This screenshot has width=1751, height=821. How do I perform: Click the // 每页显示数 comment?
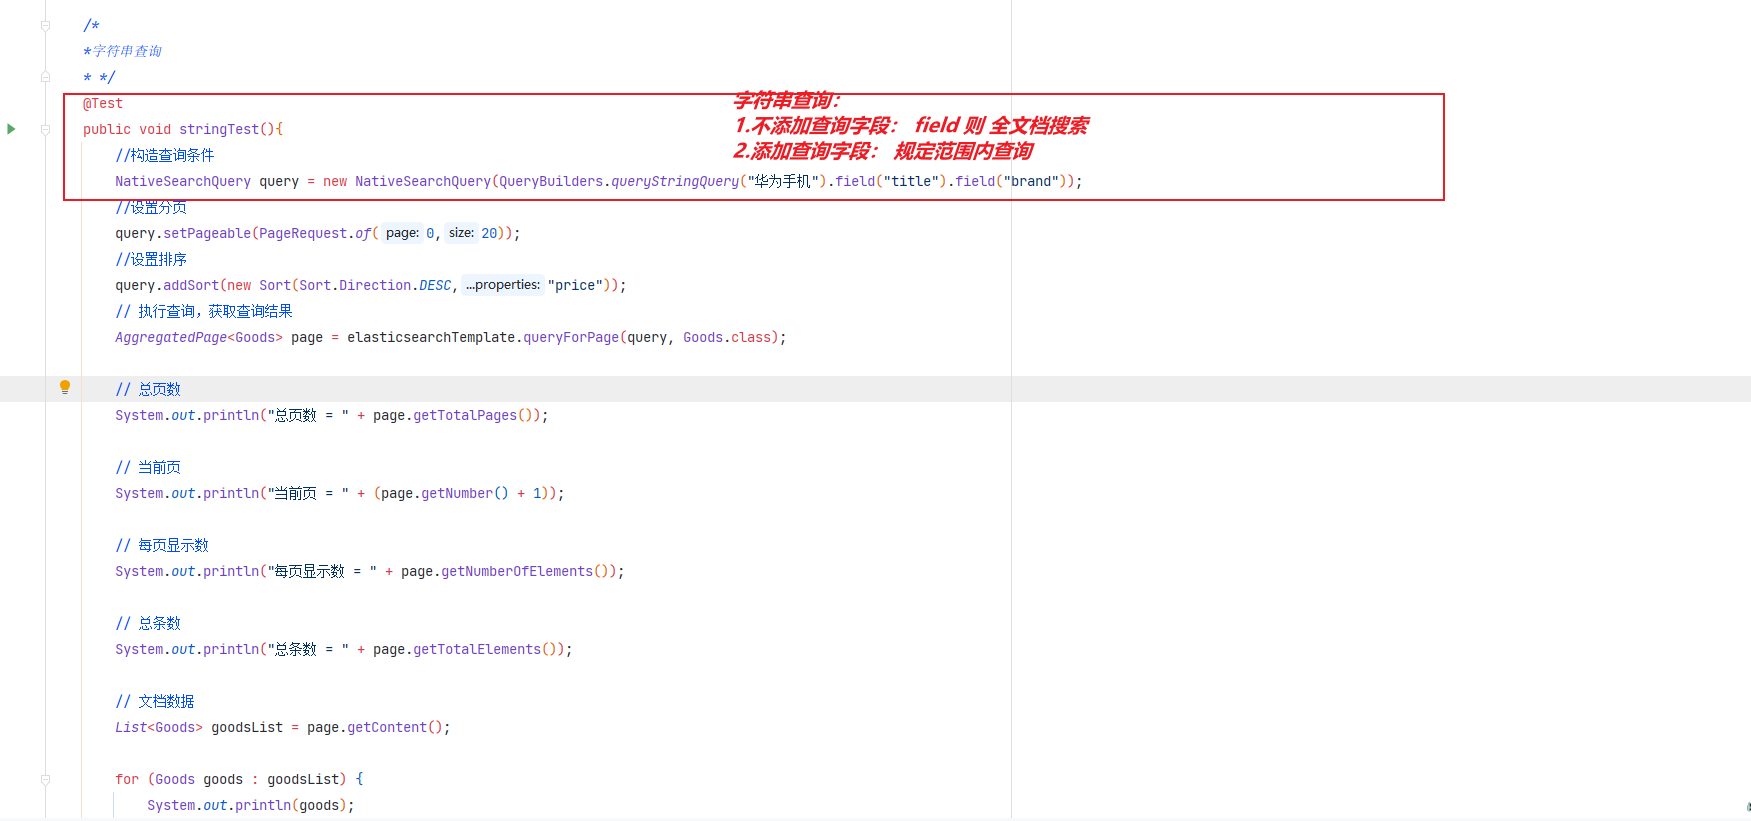[x=162, y=545]
